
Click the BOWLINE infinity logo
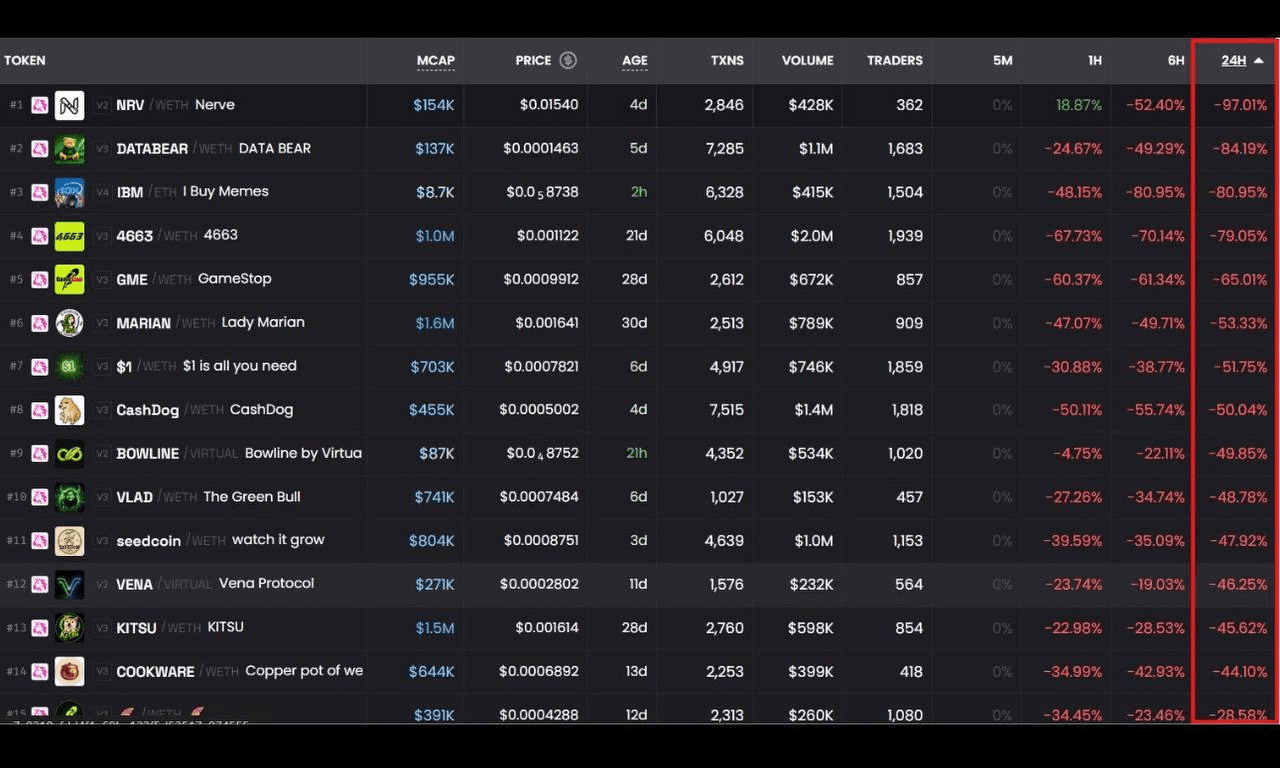69,454
